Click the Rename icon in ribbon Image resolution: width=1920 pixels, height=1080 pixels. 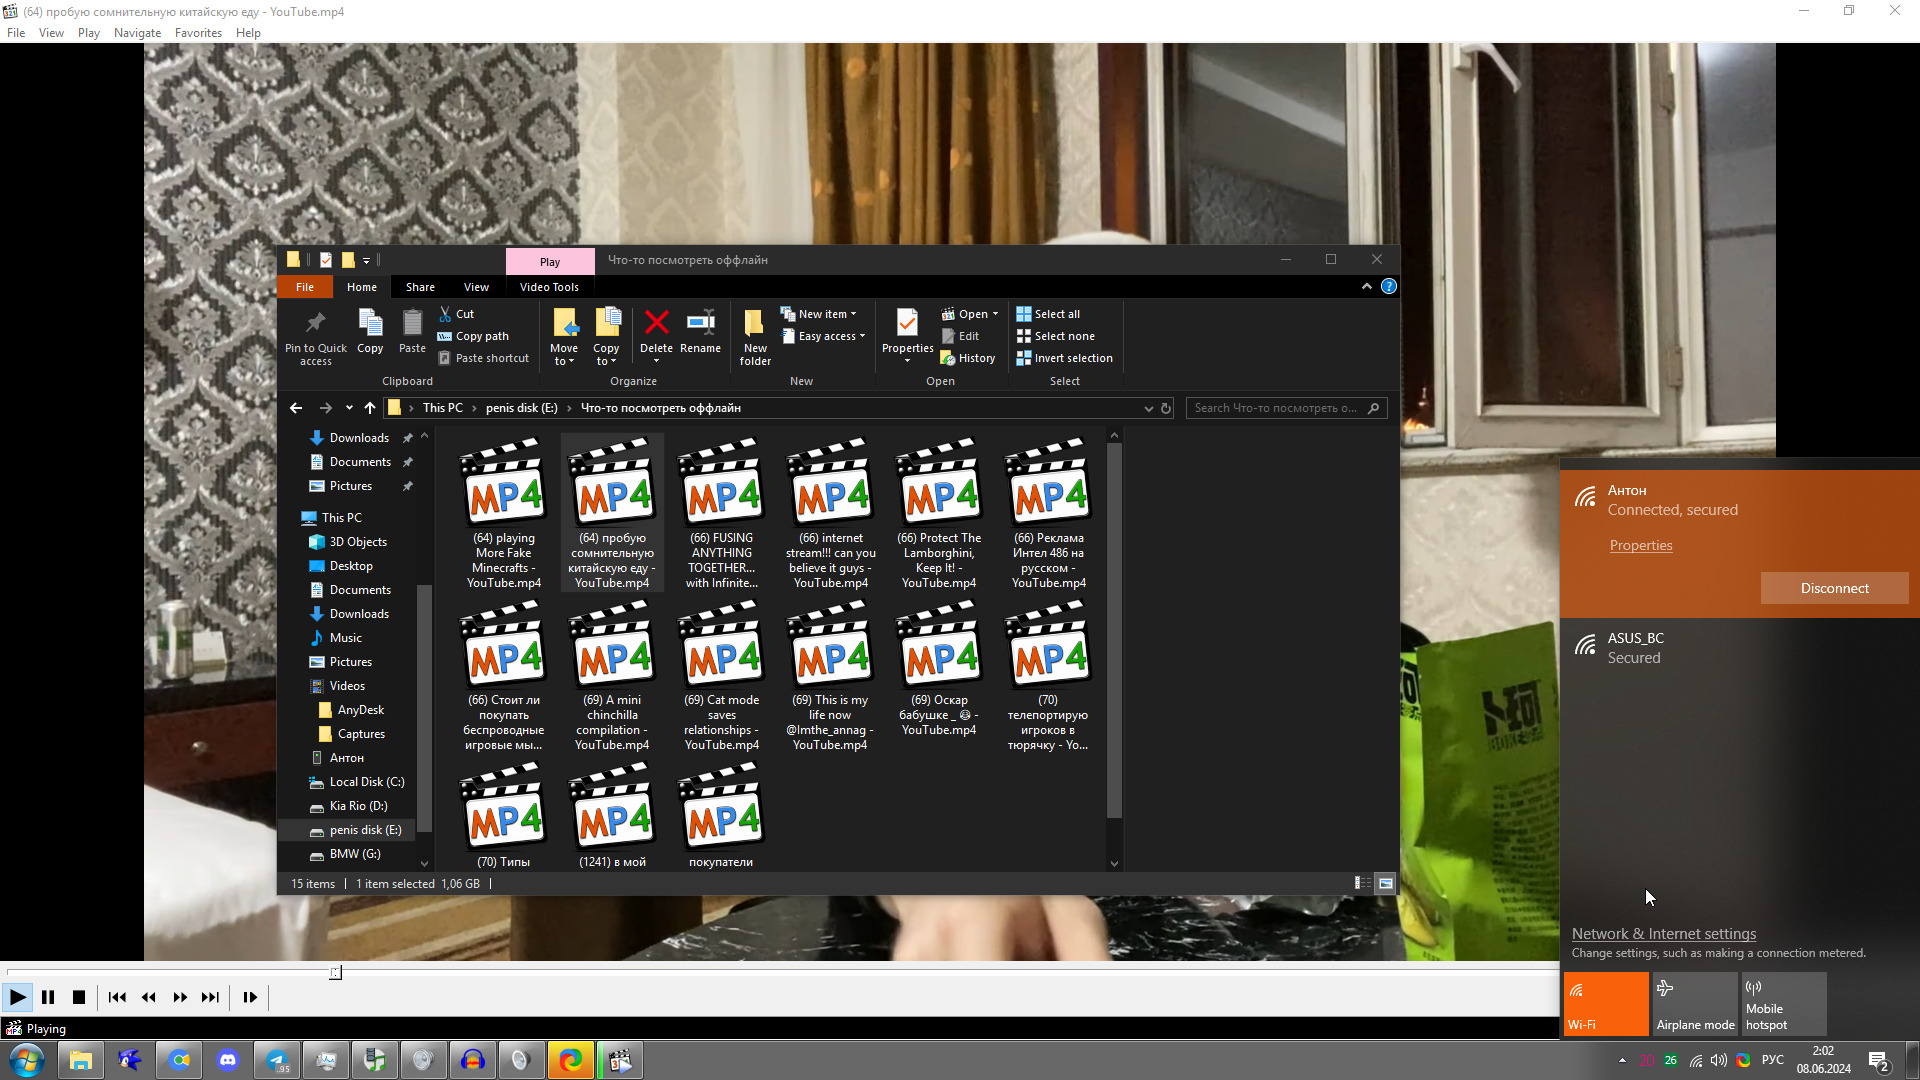700,325
